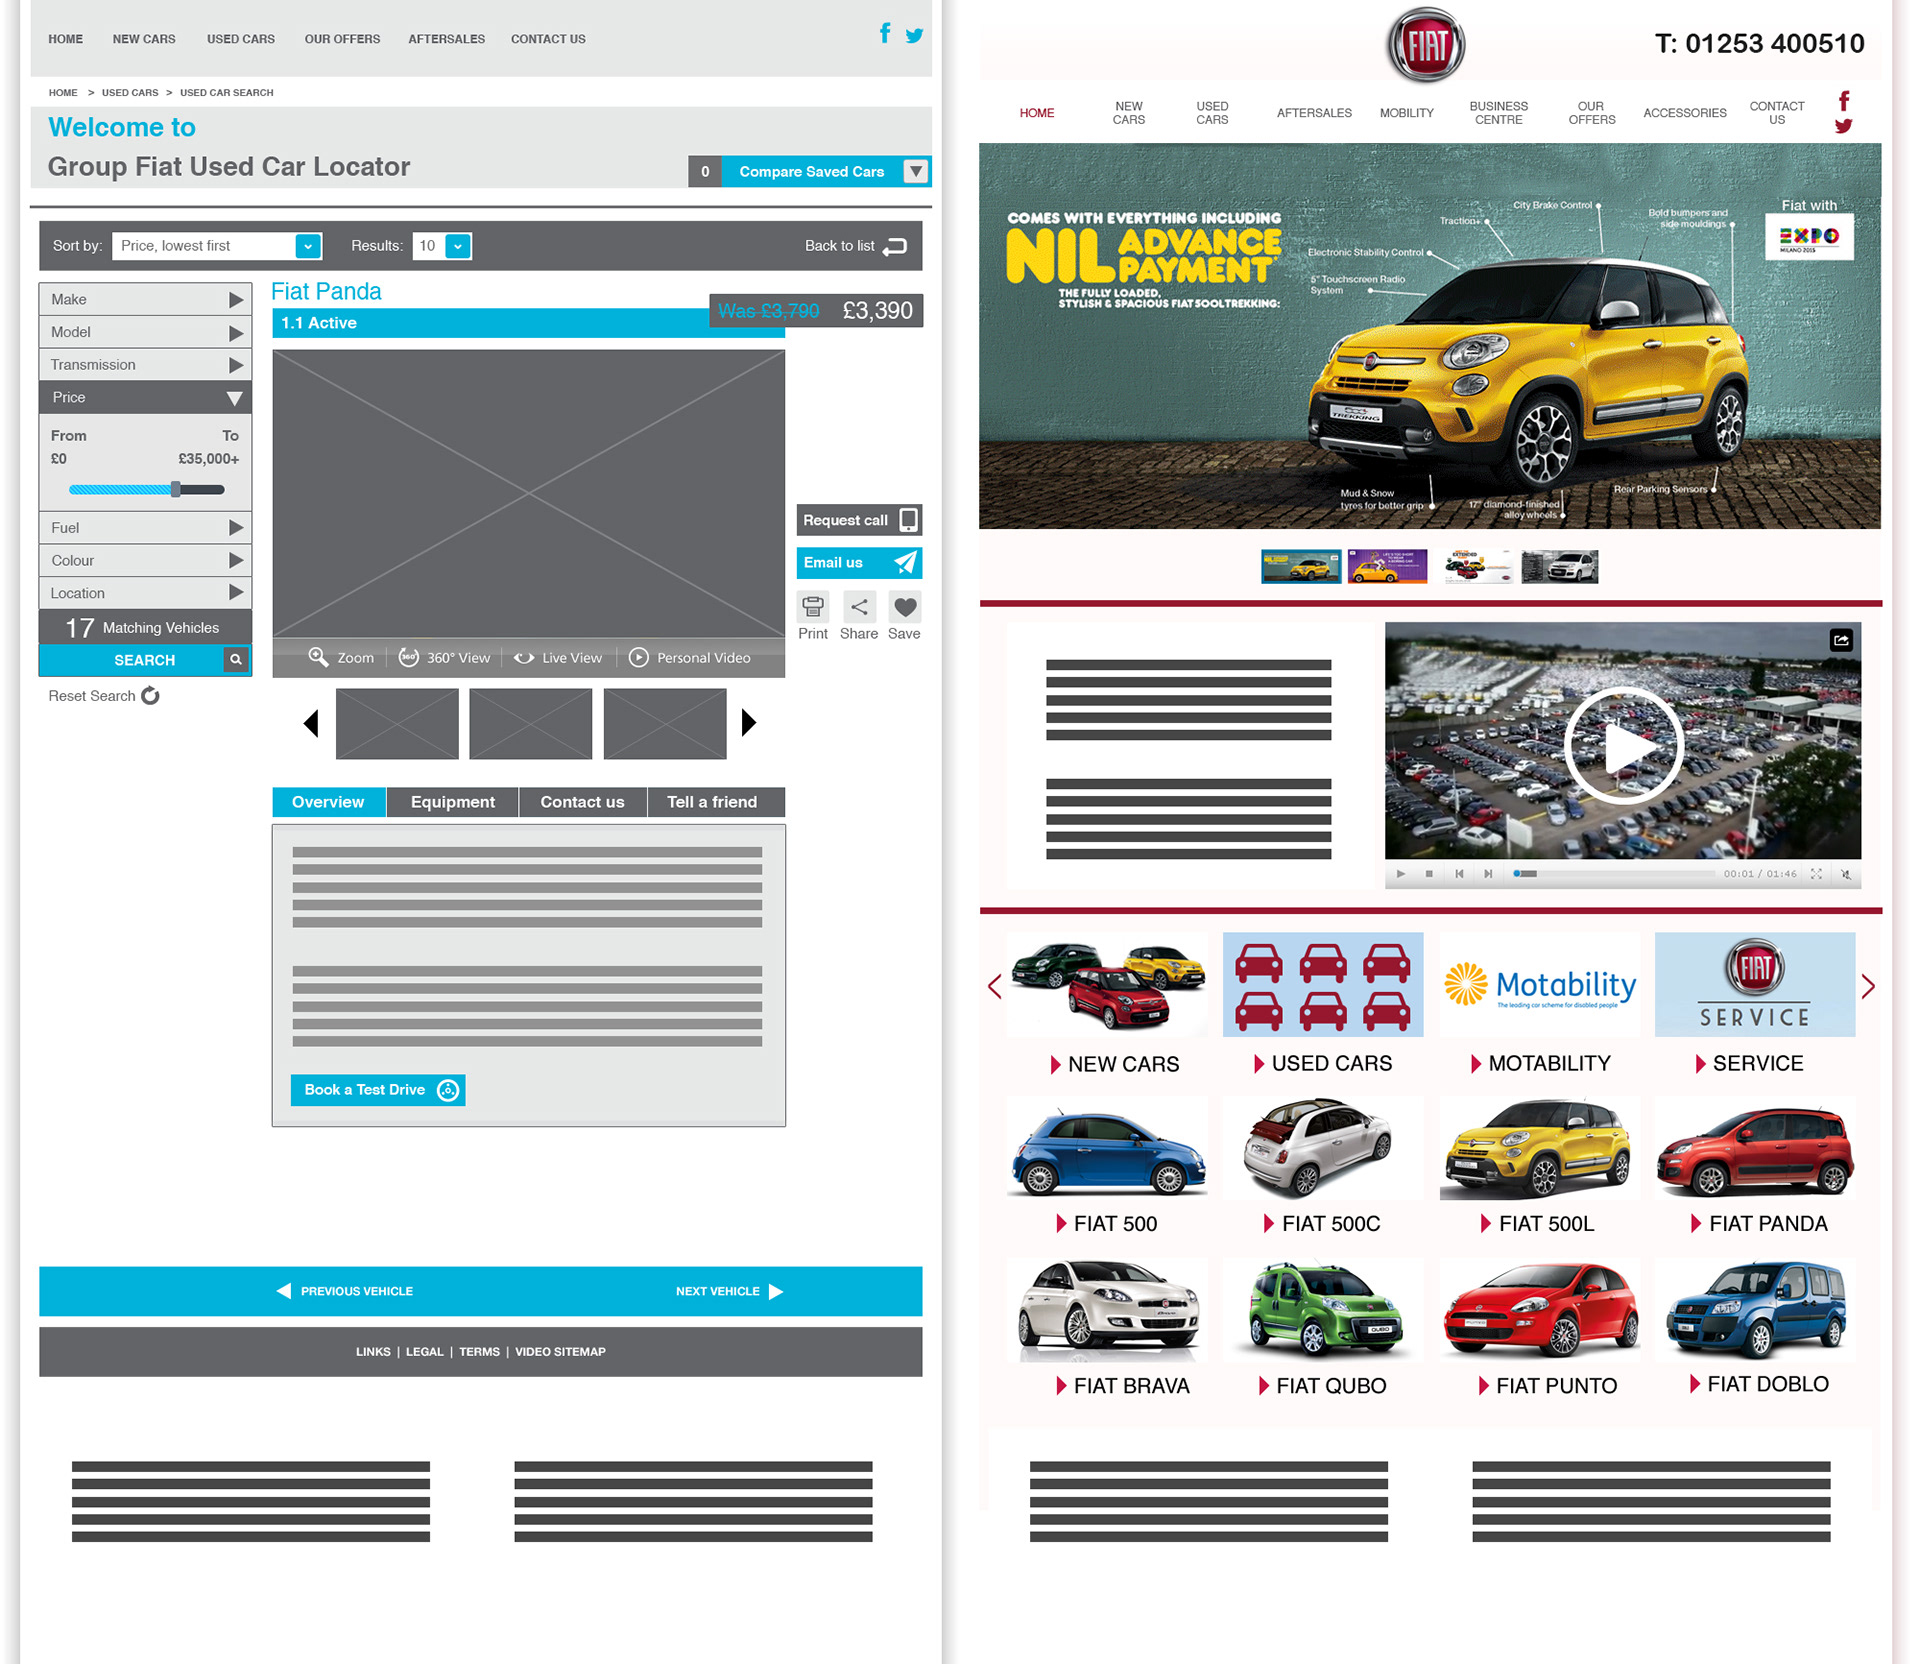Show previous thumbnail with left arrow
The width and height of the screenshot is (1920, 1664).
[x=311, y=723]
